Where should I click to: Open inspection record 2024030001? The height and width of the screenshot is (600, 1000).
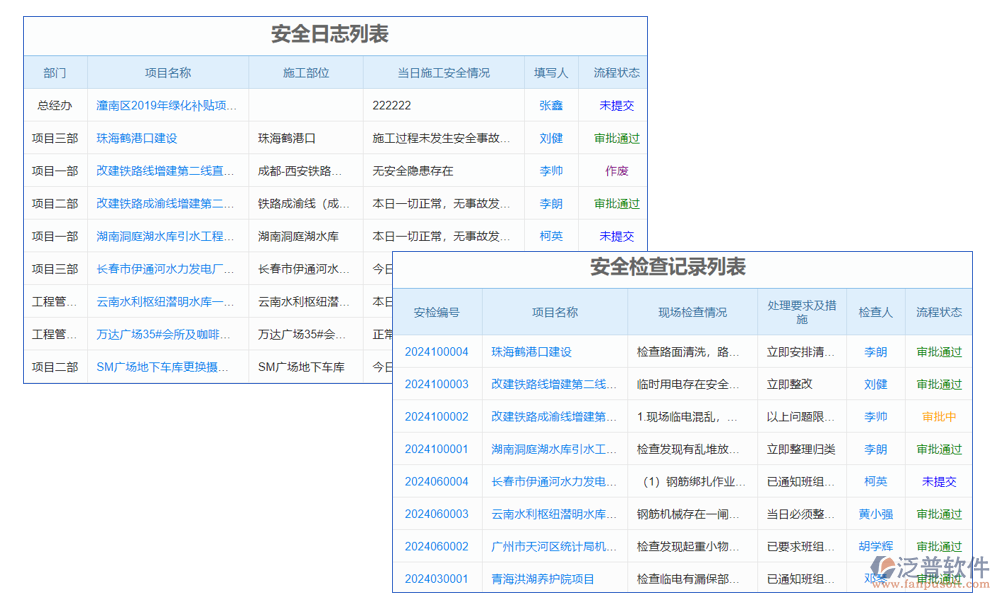436,578
